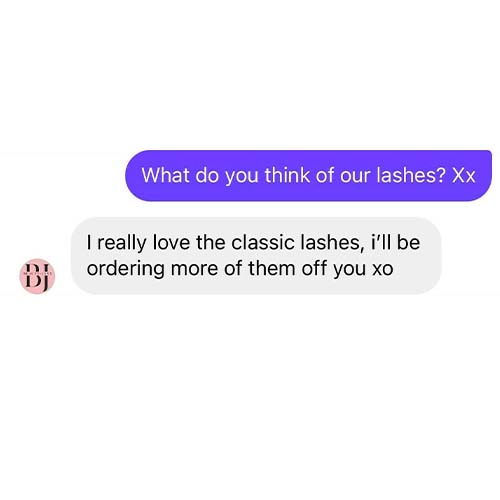Click the word "classic" in the reply
Screen dimensions: 500x500
point(263,242)
